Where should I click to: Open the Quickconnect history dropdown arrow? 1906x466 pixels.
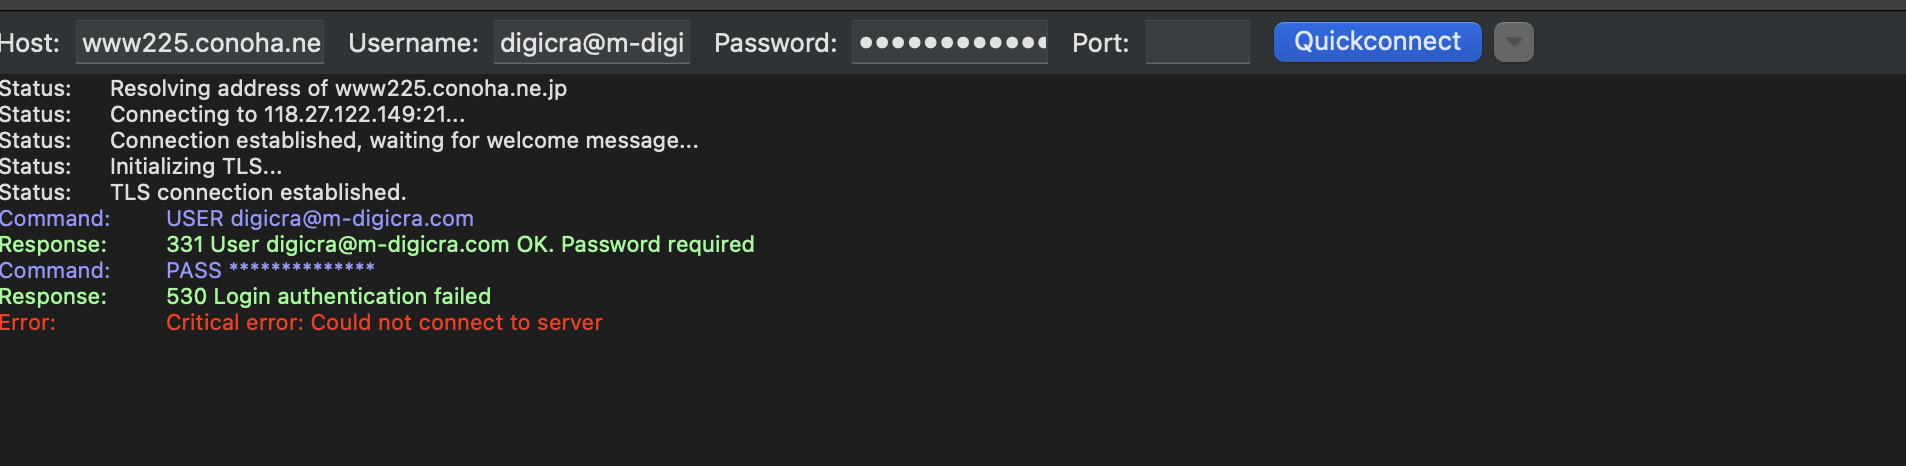pos(1513,42)
